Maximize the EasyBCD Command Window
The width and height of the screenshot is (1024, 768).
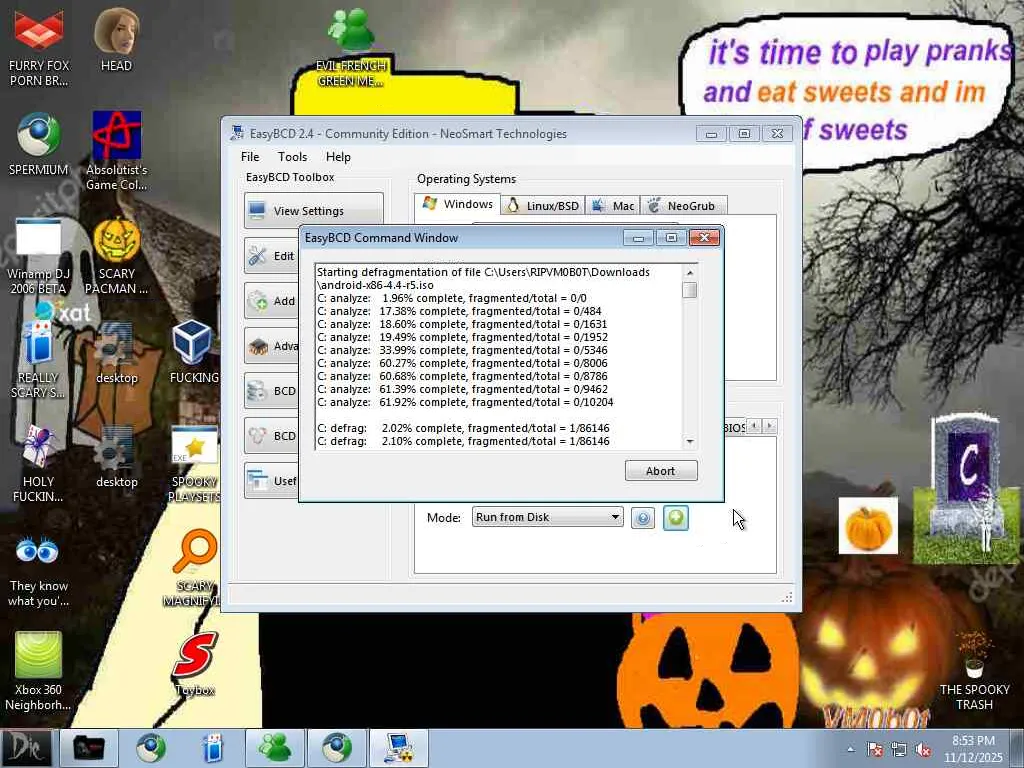[671, 238]
